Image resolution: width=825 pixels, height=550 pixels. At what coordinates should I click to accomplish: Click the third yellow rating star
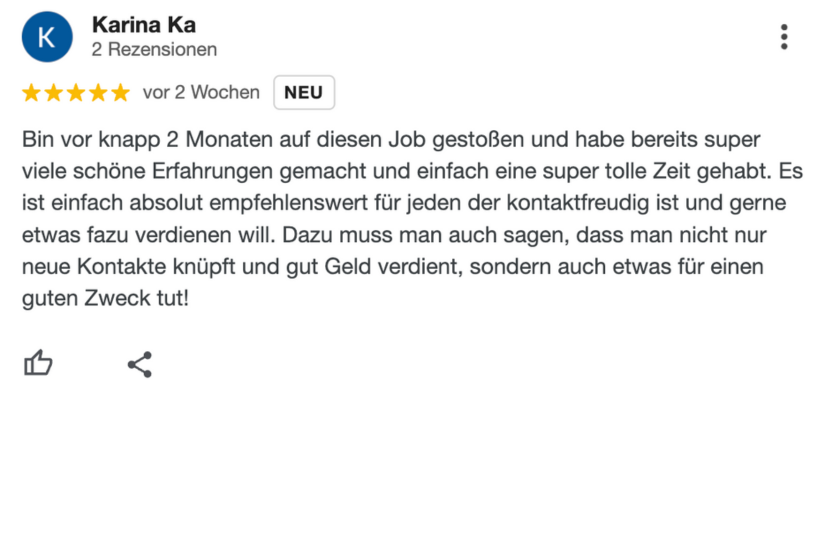76,93
